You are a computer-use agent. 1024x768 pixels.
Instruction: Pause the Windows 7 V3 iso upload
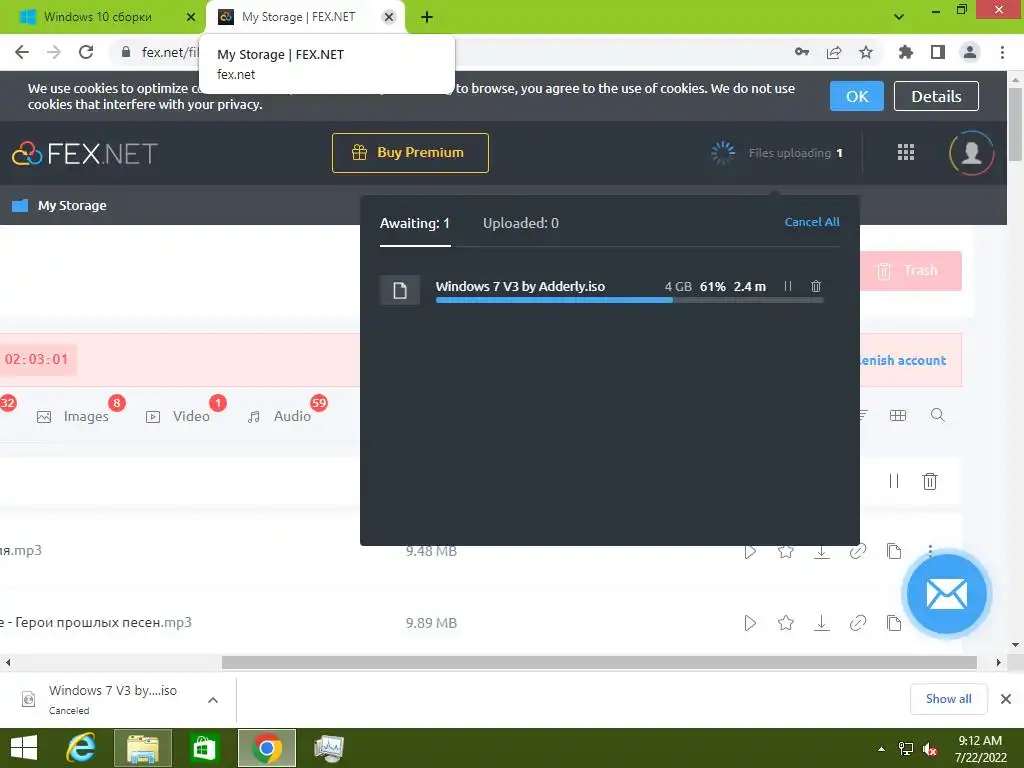coord(788,286)
